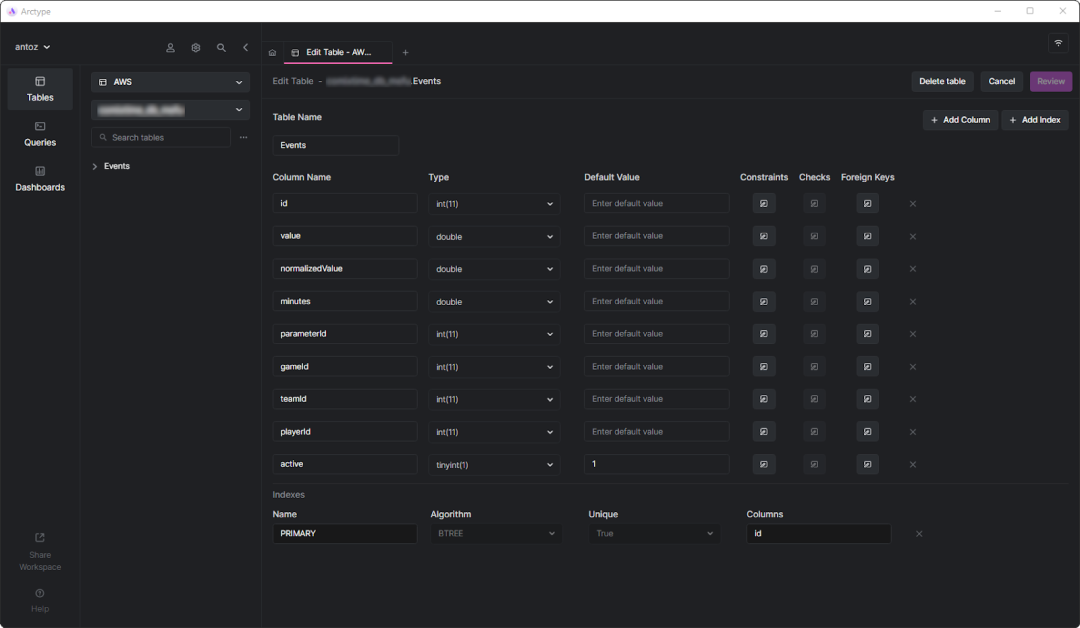Viewport: 1080px width, 628px height.
Task: Edit foreign keys for the id column
Action: tap(867, 203)
